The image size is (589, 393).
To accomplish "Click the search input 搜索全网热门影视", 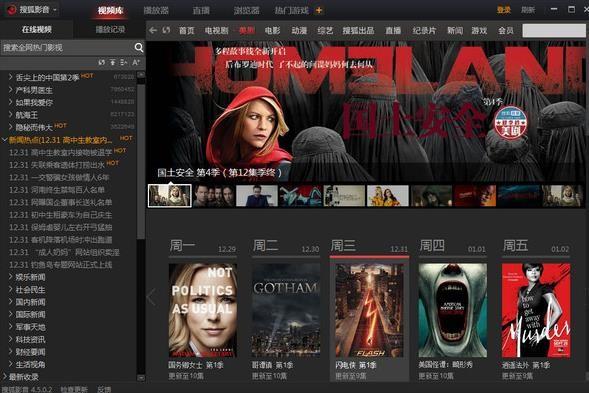I will coord(67,48).
